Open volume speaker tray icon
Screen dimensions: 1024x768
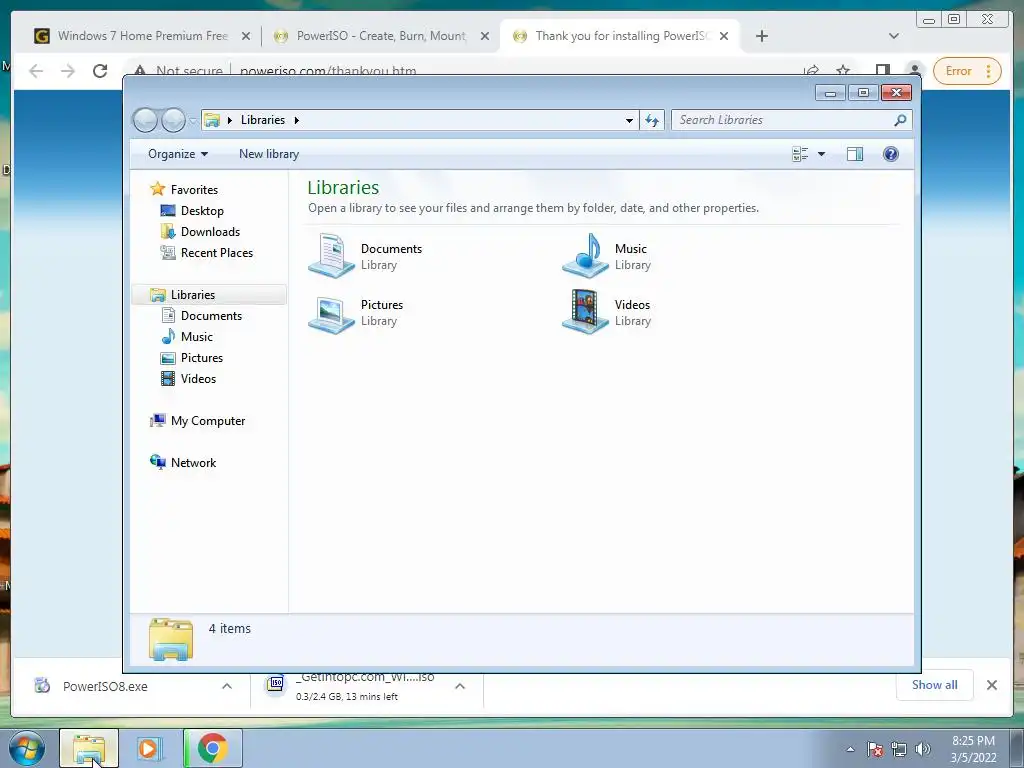922,749
